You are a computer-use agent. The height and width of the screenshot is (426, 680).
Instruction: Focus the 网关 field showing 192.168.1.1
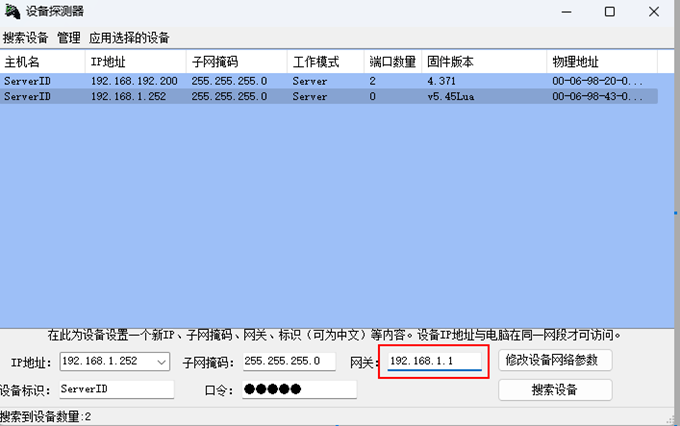pyautogui.click(x=435, y=361)
